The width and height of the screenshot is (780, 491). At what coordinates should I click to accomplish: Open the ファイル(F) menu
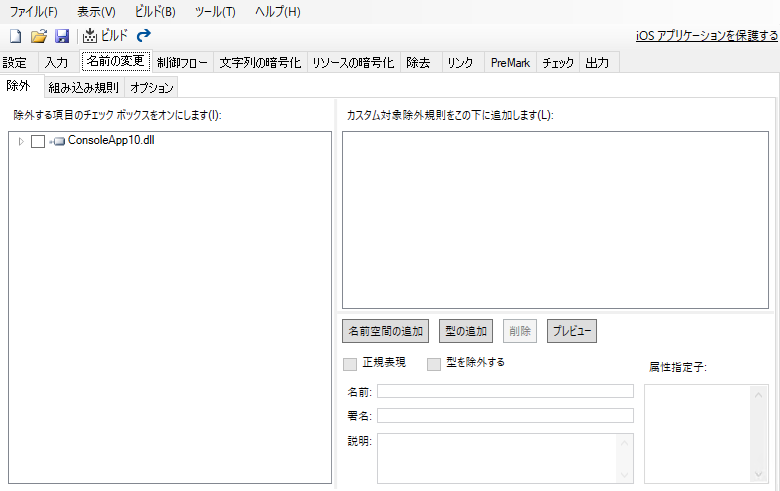(x=34, y=12)
